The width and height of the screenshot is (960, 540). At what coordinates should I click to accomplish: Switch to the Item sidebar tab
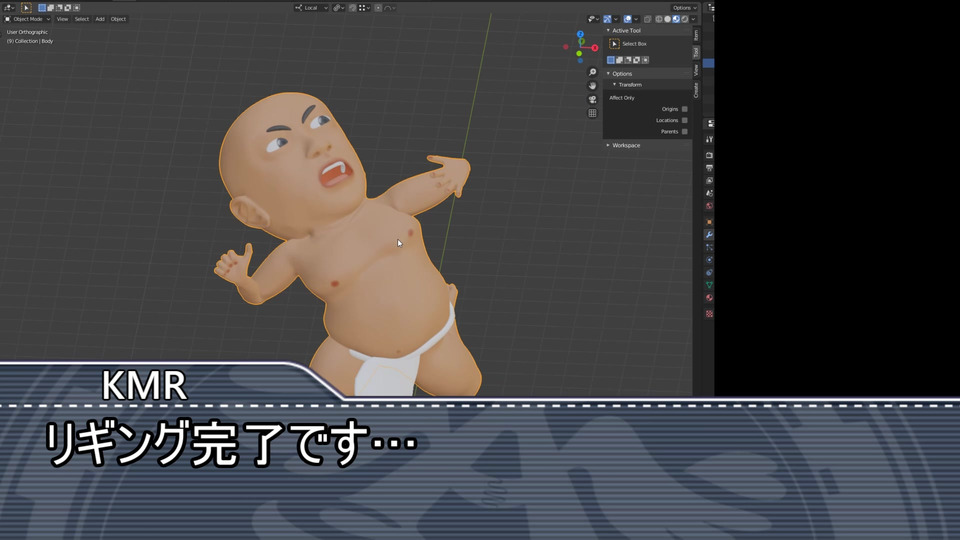point(696,35)
